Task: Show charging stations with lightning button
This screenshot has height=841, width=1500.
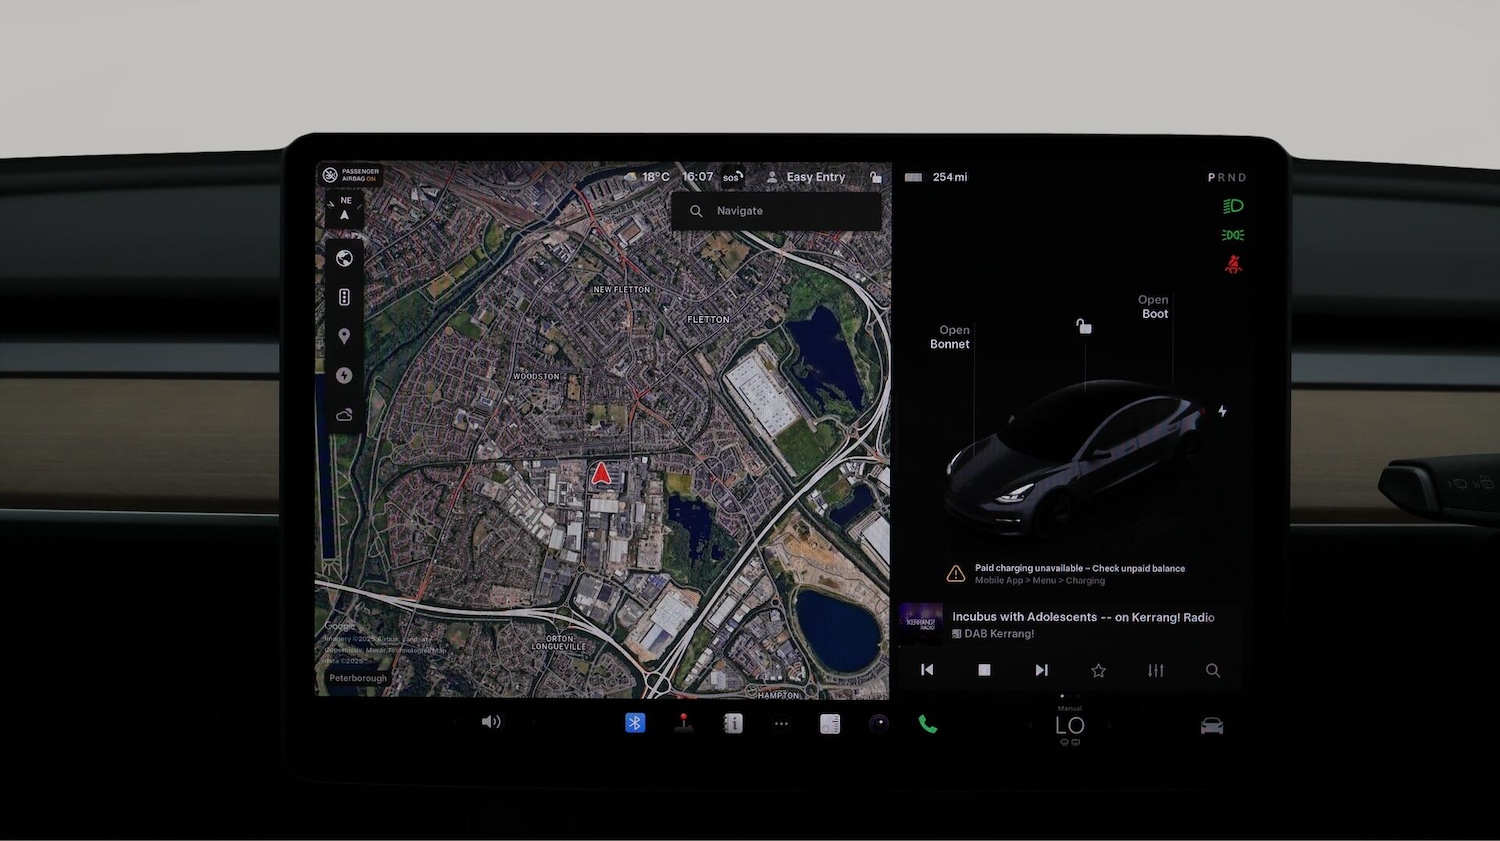Action: point(344,376)
